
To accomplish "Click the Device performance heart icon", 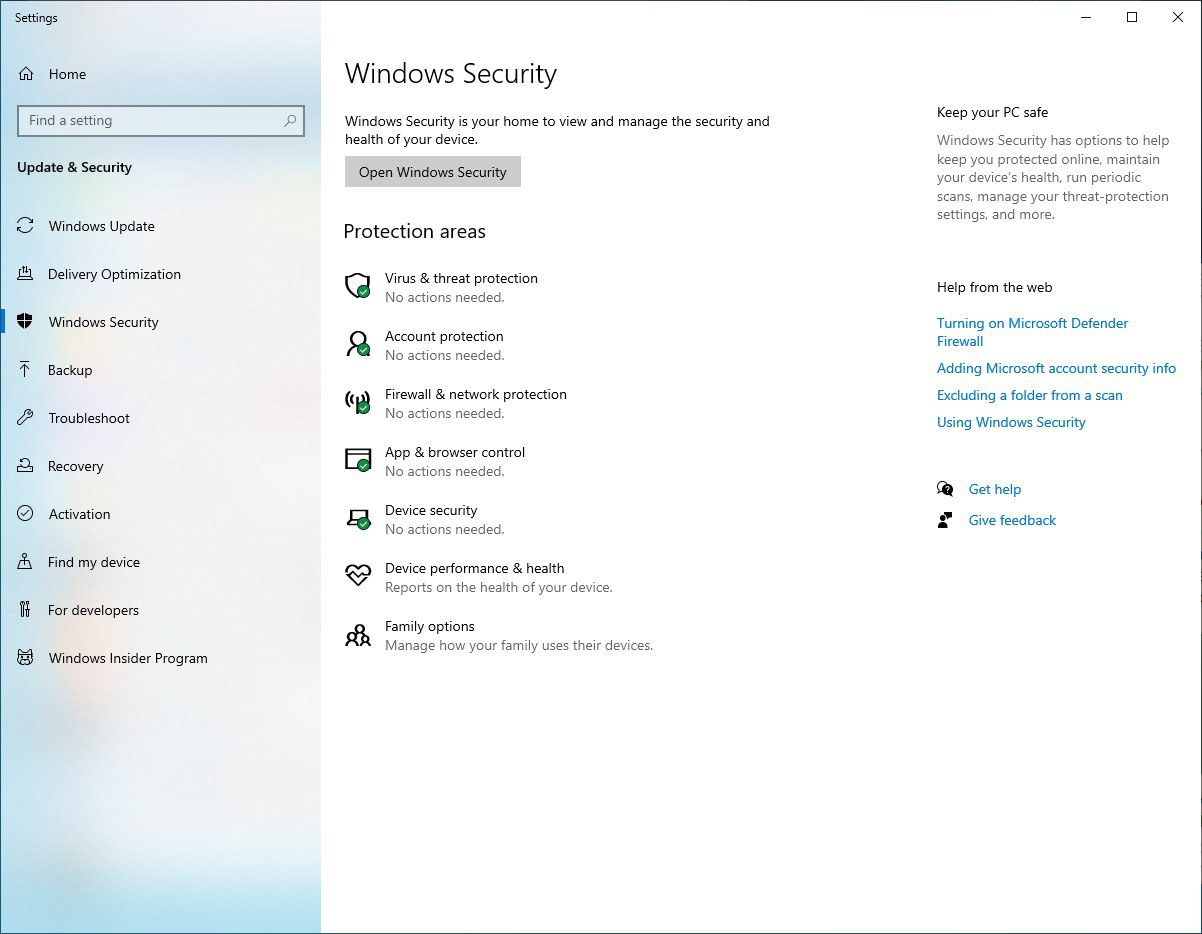I will tap(358, 576).
